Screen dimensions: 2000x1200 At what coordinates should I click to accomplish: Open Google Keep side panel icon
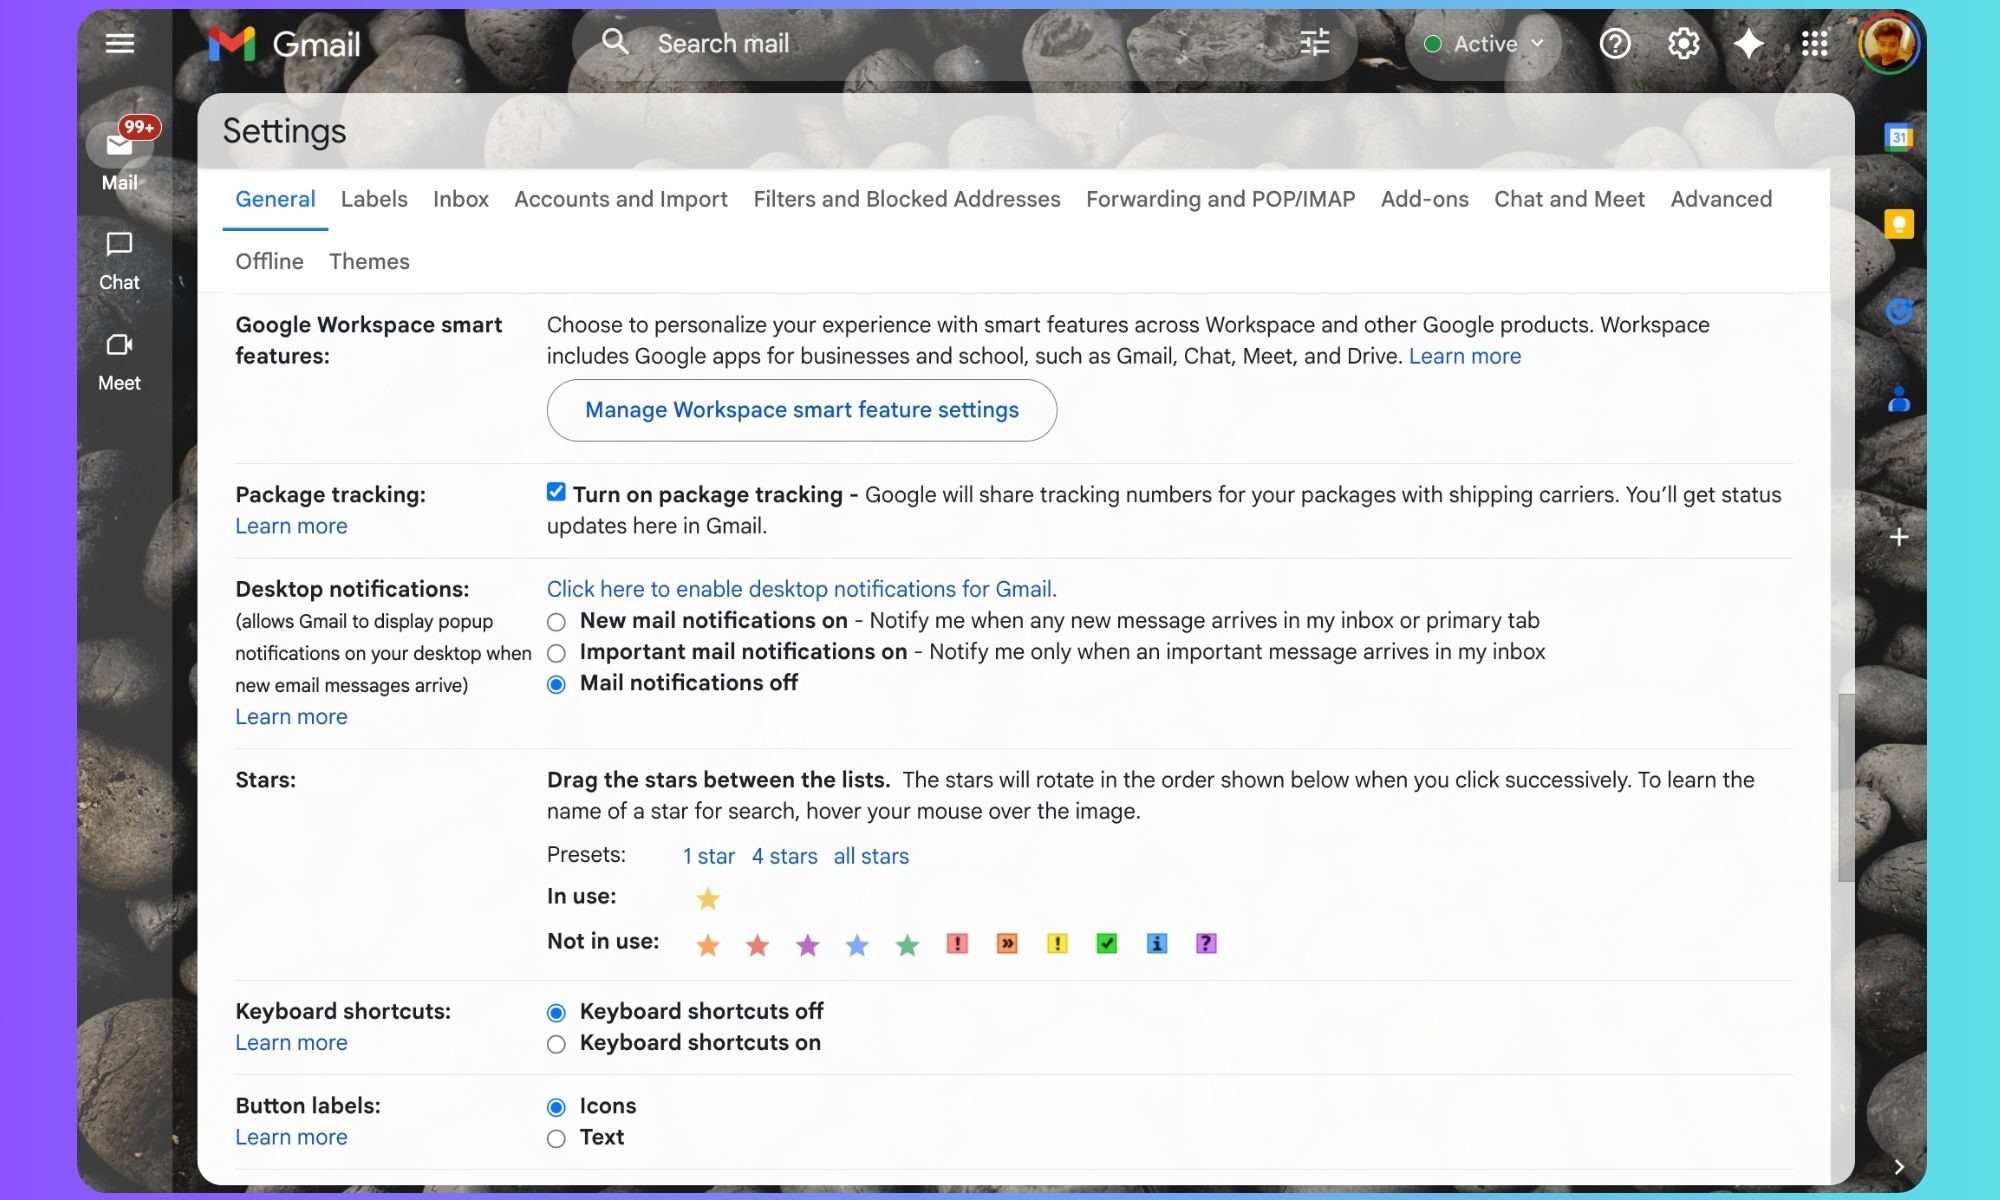[x=1899, y=224]
